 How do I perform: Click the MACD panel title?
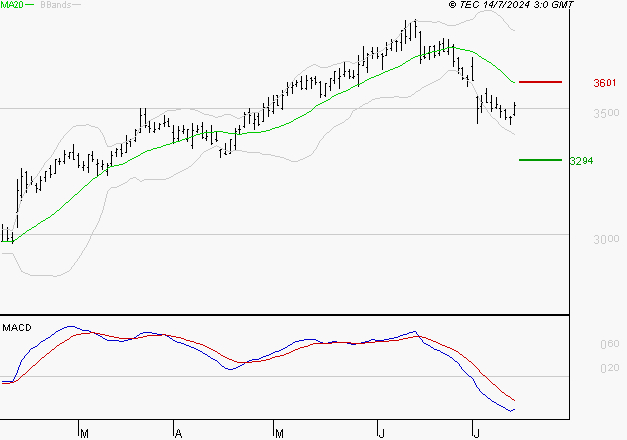(x=17, y=328)
